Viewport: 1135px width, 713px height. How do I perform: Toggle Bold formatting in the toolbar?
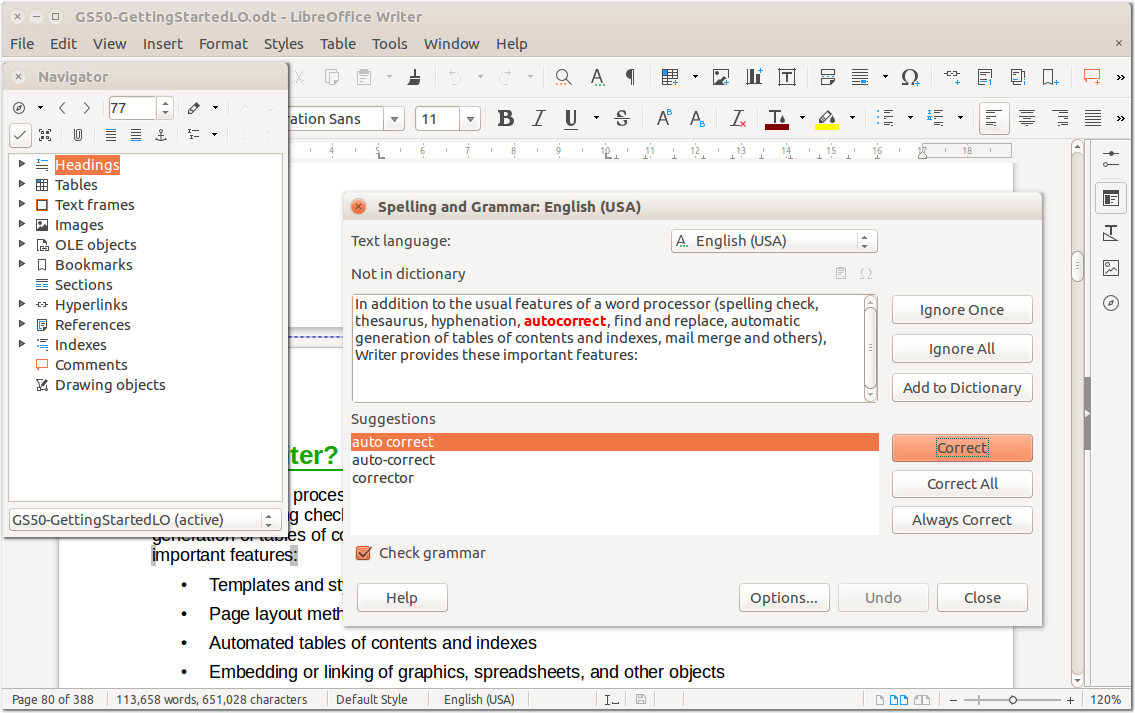[x=505, y=118]
